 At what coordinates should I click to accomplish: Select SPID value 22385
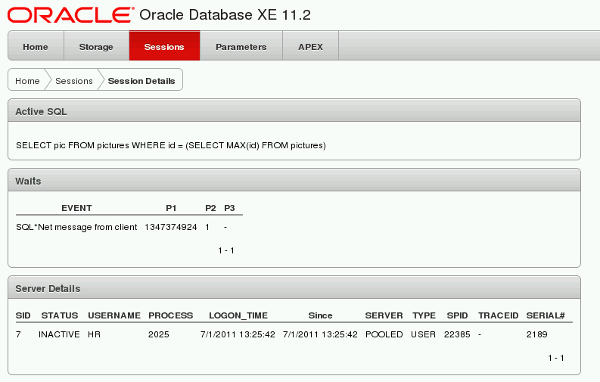(x=457, y=335)
